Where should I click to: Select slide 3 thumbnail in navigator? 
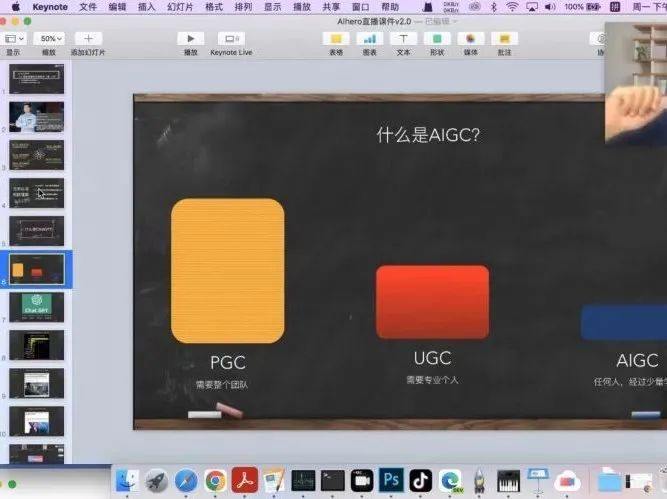[37, 155]
